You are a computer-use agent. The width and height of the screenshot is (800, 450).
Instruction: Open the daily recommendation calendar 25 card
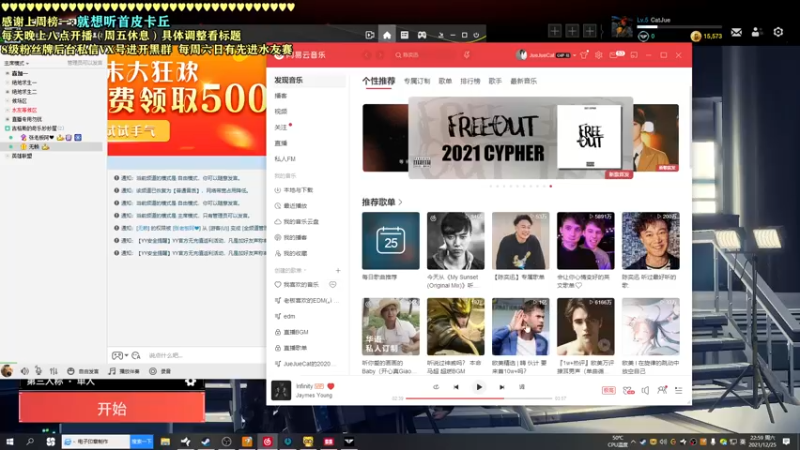click(x=391, y=241)
